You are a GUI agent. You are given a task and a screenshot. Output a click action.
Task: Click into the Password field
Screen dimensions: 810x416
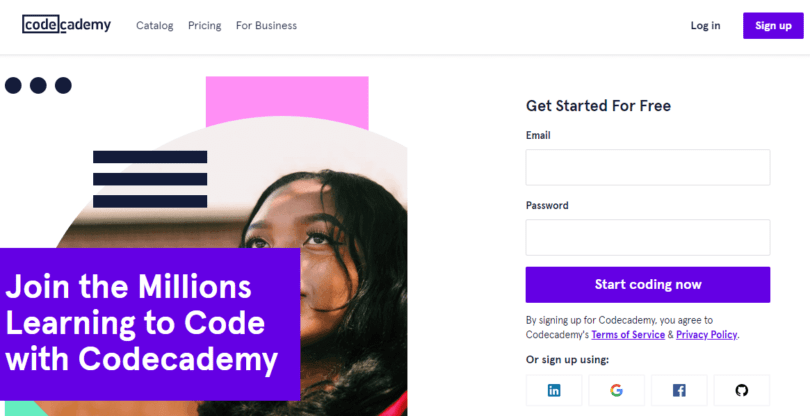pos(647,237)
